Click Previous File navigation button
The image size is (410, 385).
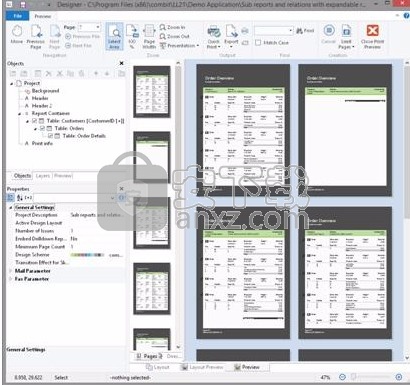(x=82, y=37)
